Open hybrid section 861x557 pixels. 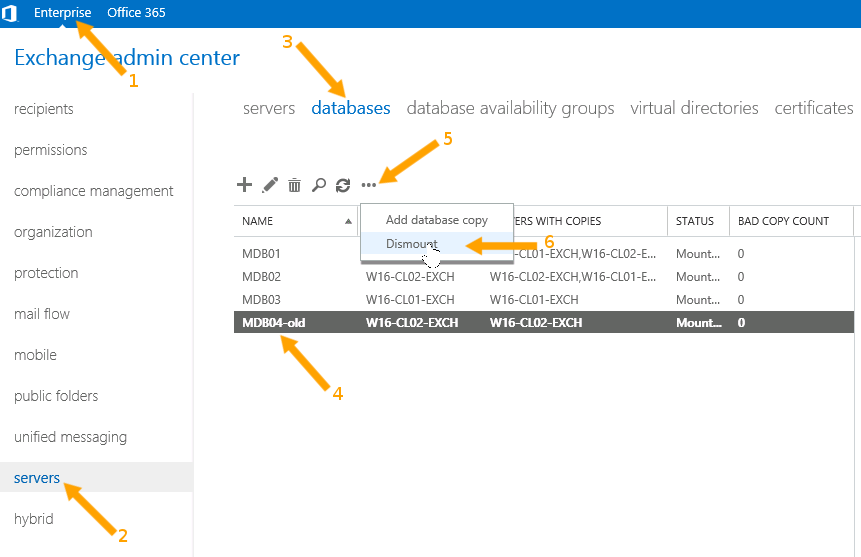coord(33,519)
